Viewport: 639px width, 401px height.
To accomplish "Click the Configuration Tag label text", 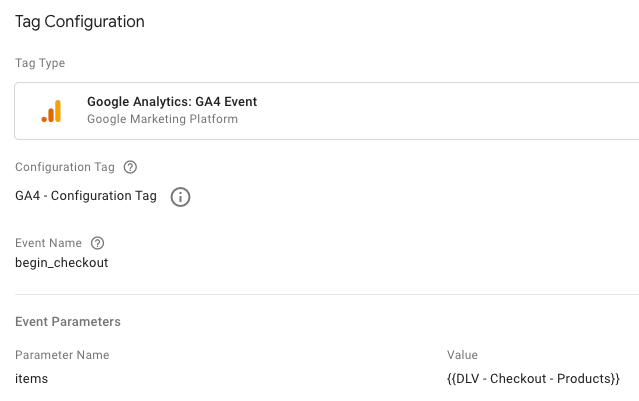I will (x=65, y=167).
